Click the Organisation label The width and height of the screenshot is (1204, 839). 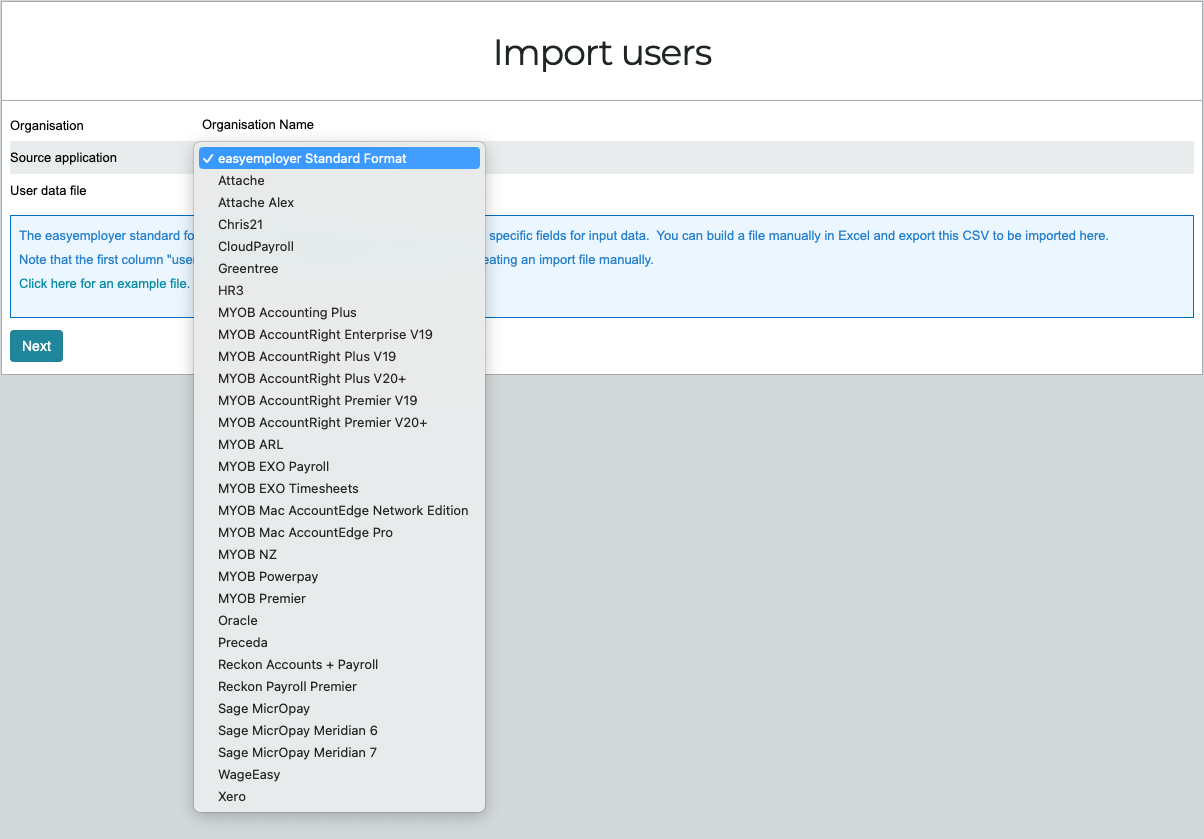47,126
